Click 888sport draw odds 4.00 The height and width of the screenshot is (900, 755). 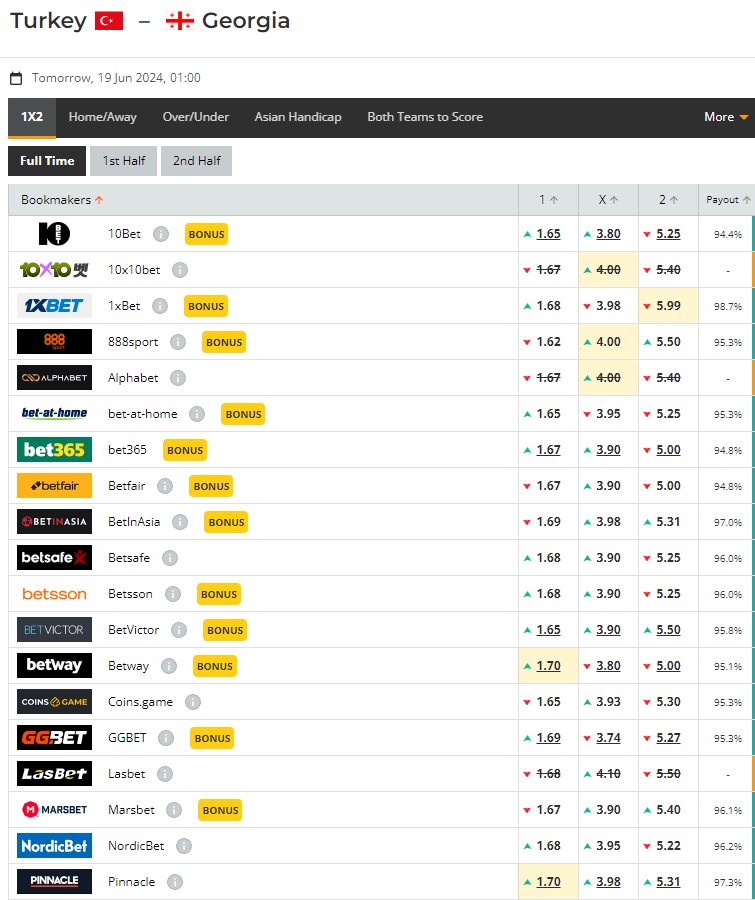[x=608, y=342]
